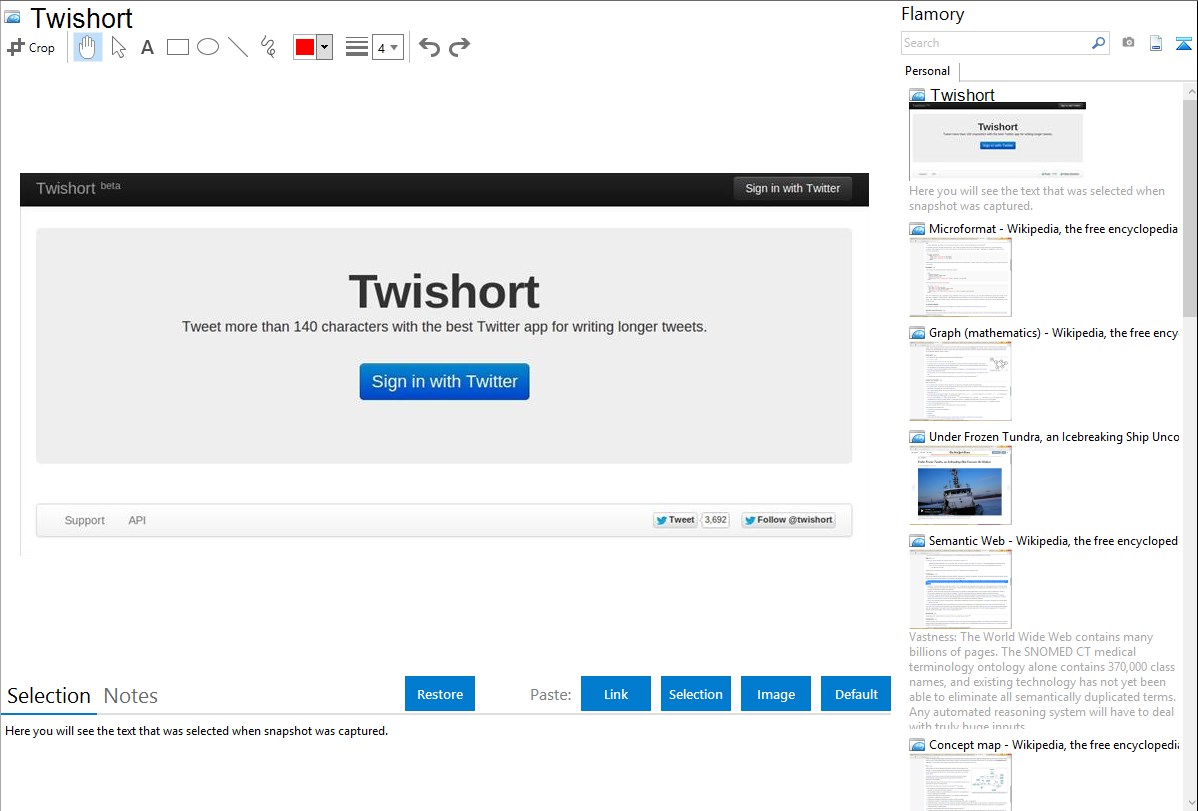Click the Microformat - Wikipedia title
Viewport: 1198px width, 811px height.
(x=1053, y=229)
